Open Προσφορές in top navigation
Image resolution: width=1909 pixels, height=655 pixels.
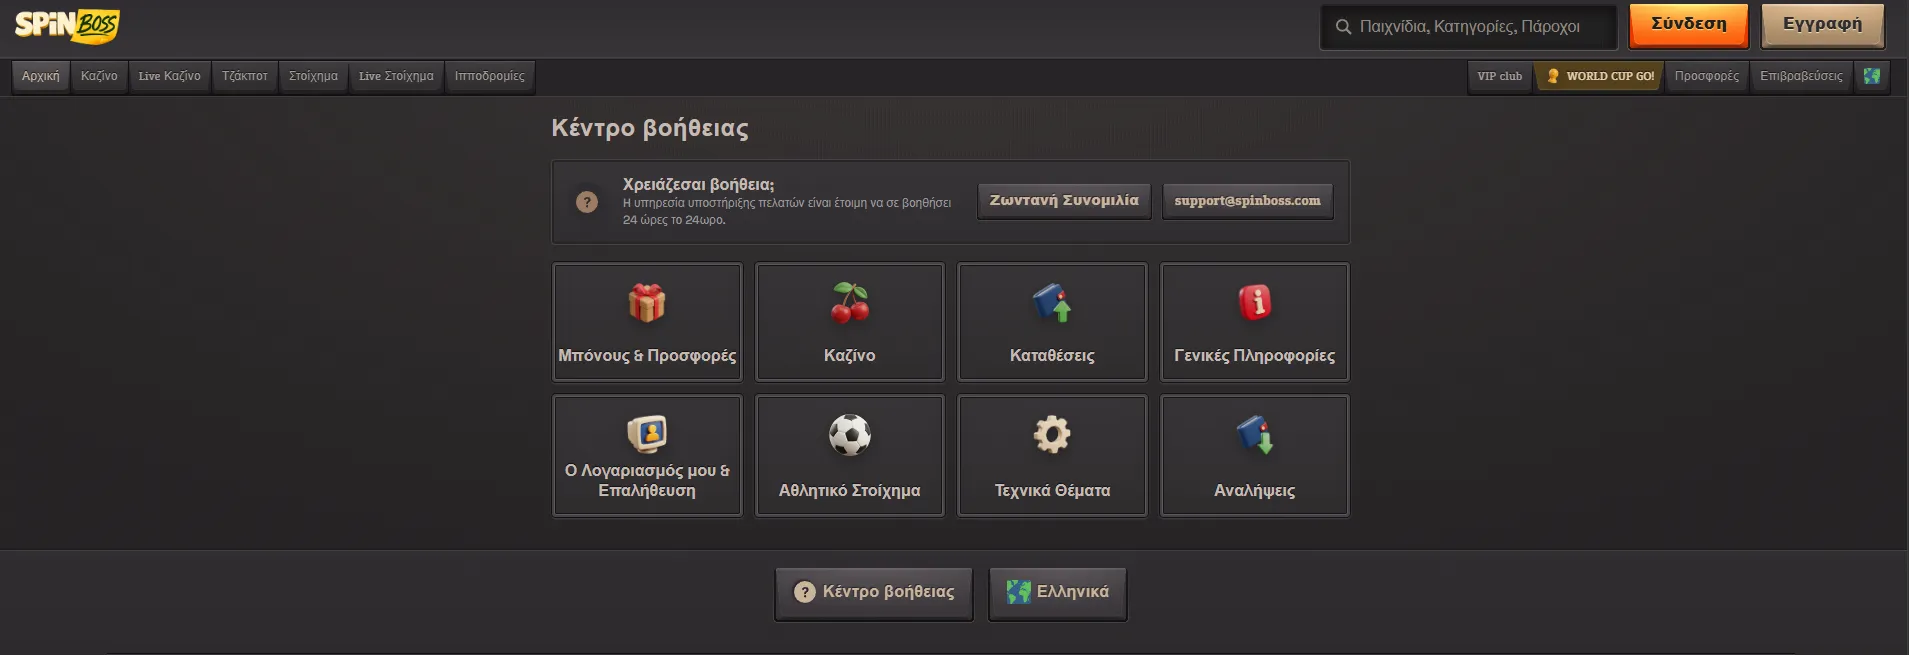pyautogui.click(x=1707, y=76)
